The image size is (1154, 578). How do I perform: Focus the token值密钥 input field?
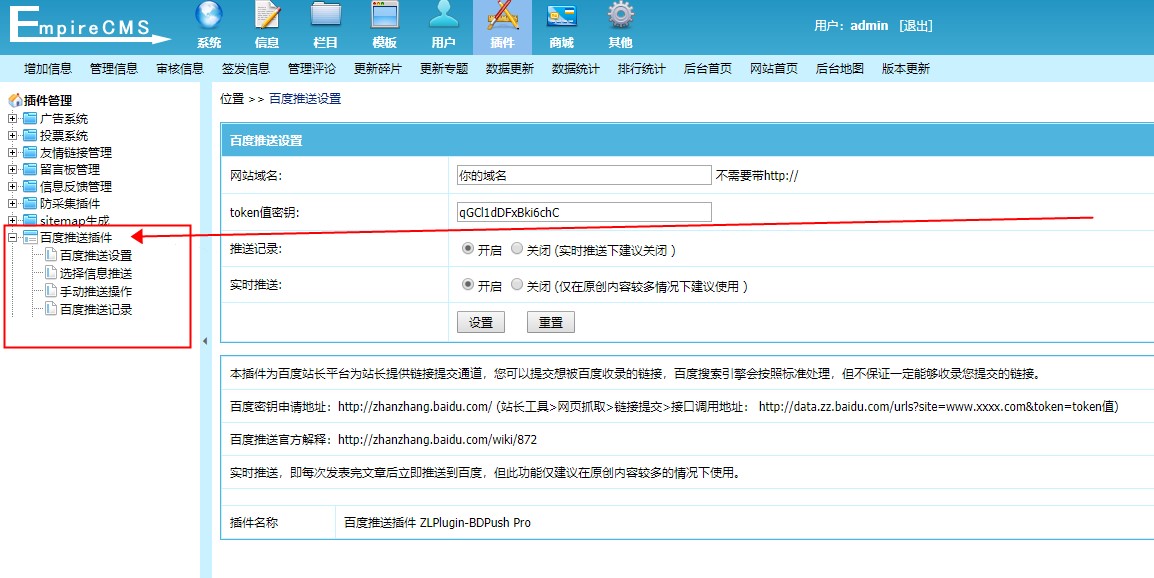584,212
